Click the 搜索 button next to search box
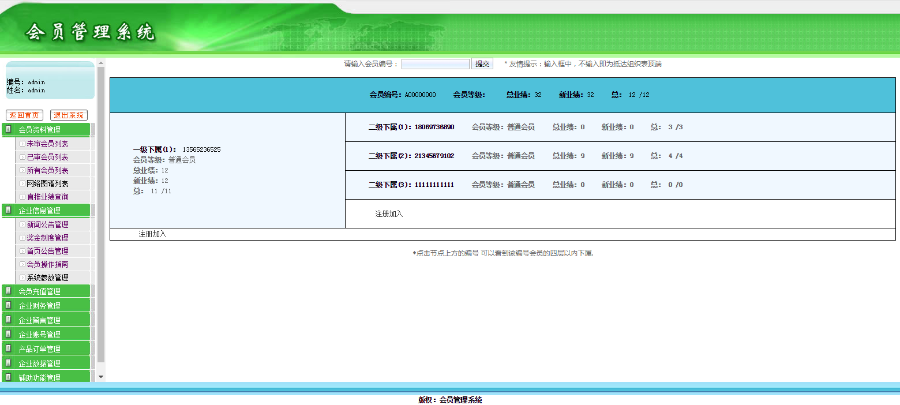Image resolution: width=900 pixels, height=405 pixels. tap(482, 64)
